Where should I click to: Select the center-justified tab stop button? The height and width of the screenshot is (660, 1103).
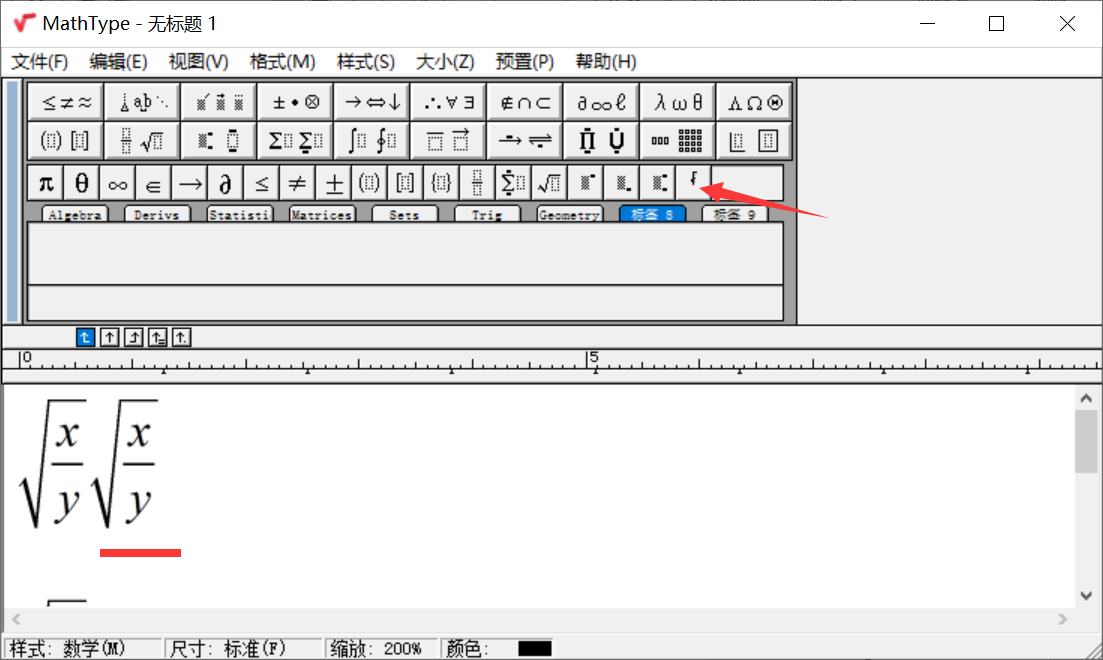point(109,338)
